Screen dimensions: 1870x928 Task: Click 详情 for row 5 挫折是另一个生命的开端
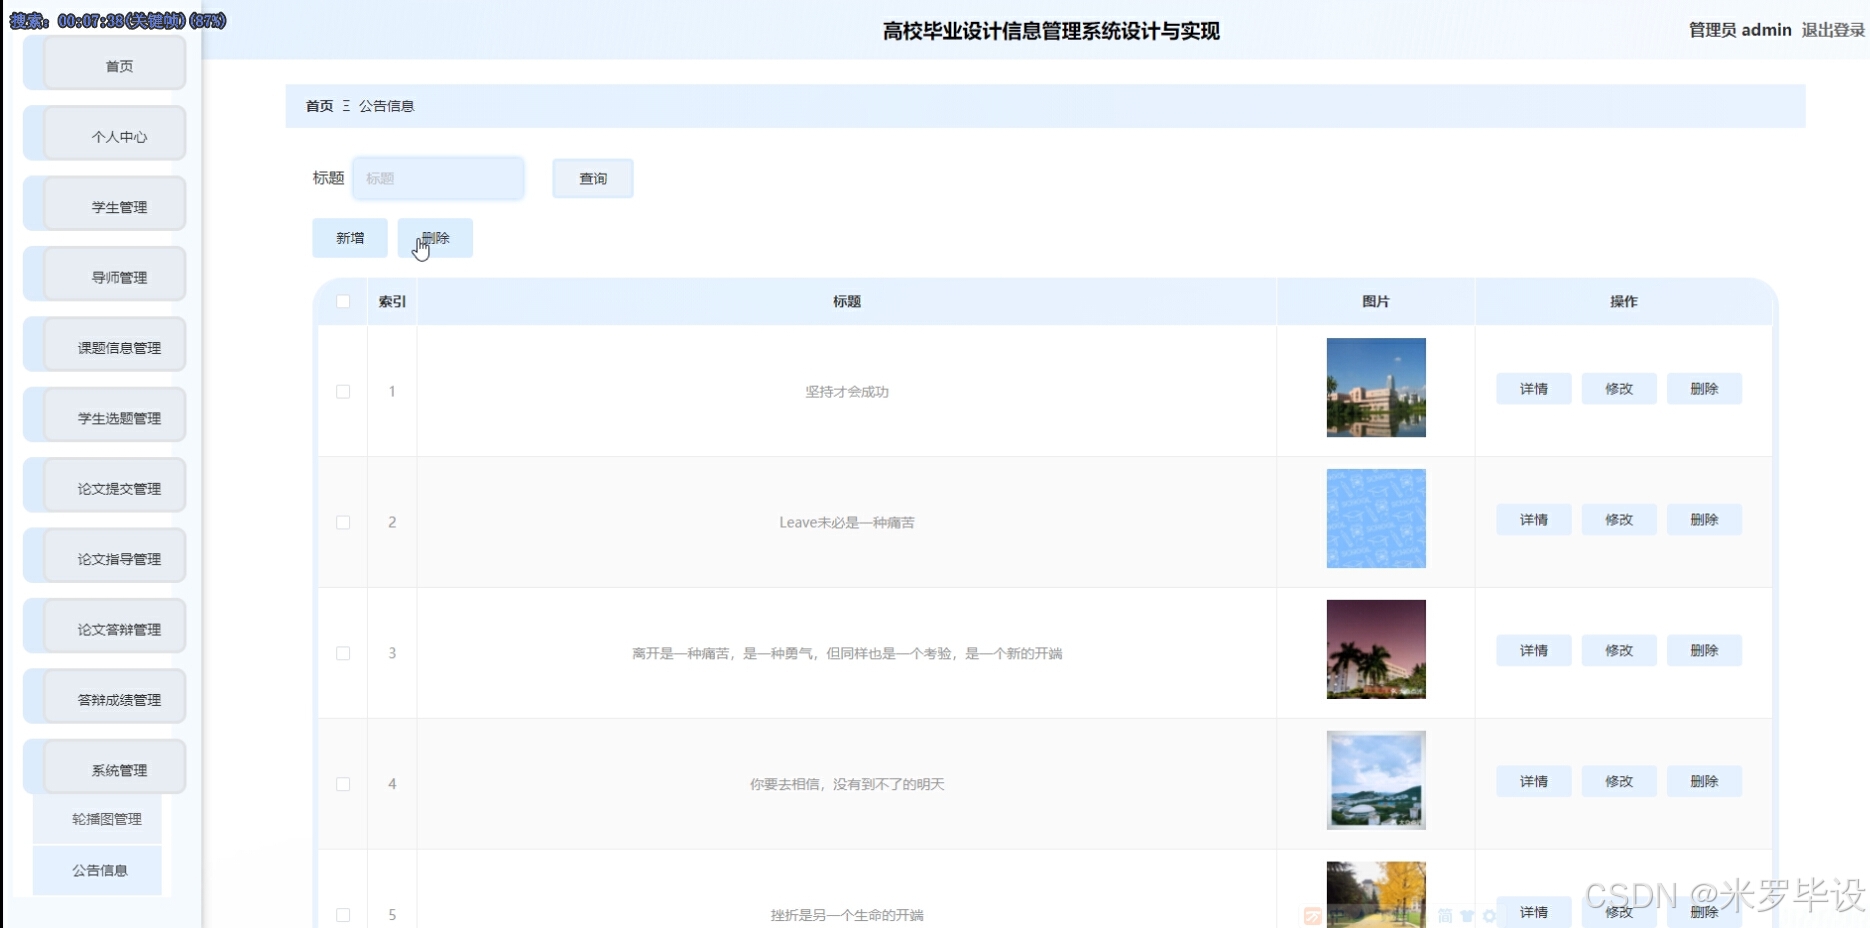point(1534,912)
